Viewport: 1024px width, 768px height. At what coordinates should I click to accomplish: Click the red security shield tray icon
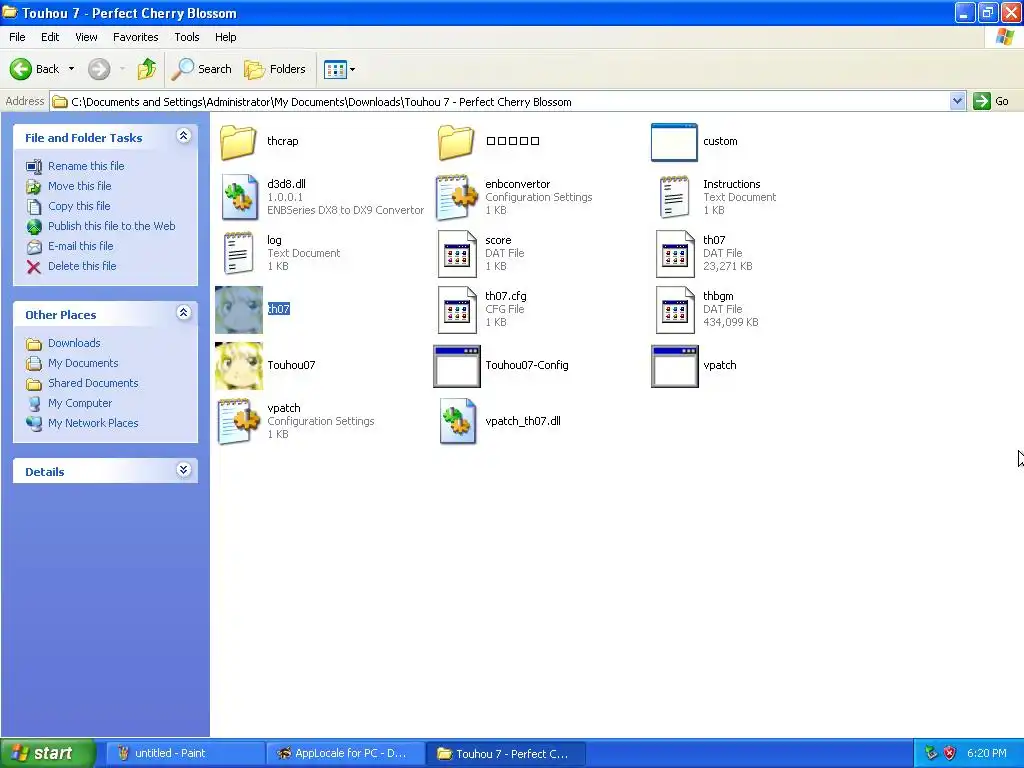point(950,754)
